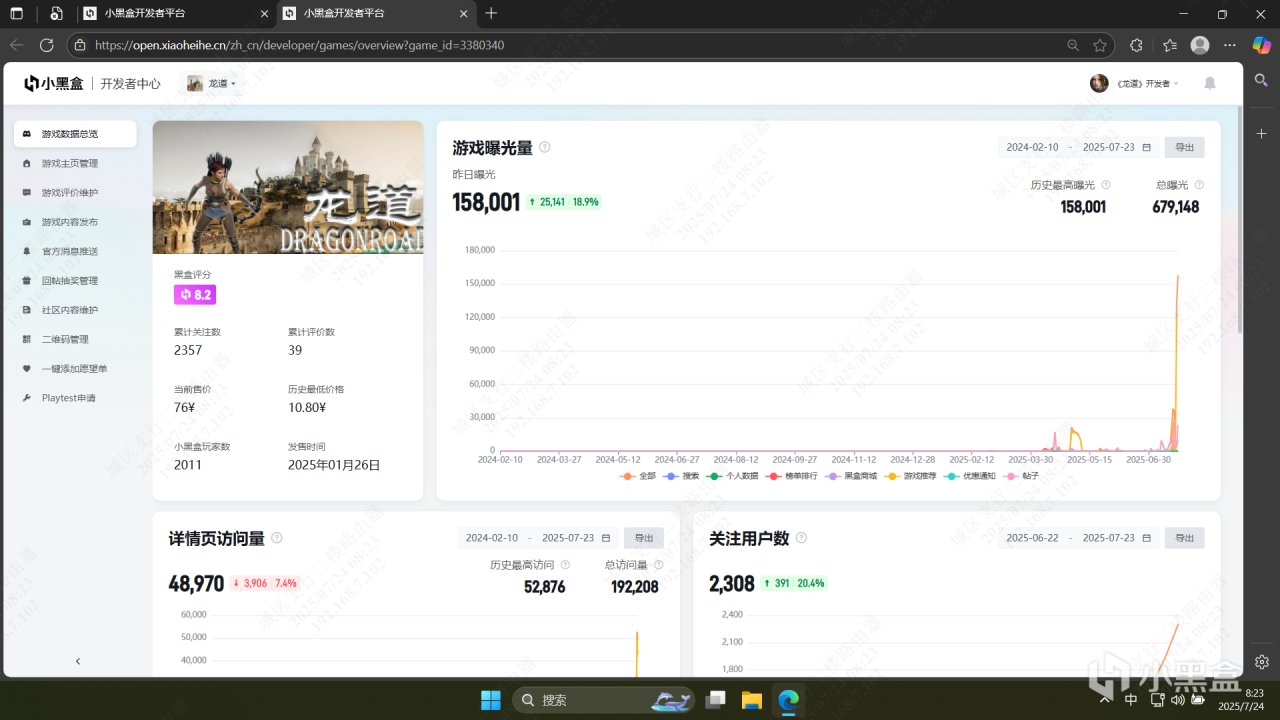The width and height of the screenshot is (1280, 720).
Task: Open 二维码管理 in the sidebar
Action: click(x=76, y=339)
